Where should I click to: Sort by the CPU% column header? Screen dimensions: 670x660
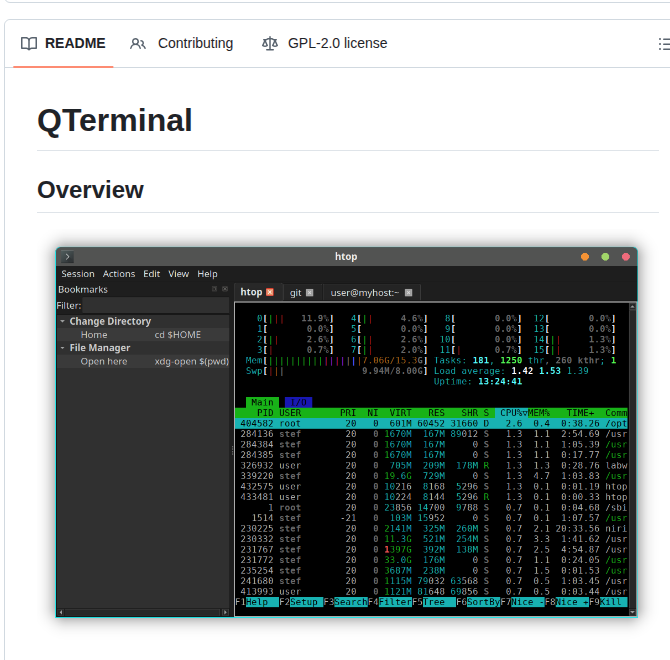click(511, 413)
